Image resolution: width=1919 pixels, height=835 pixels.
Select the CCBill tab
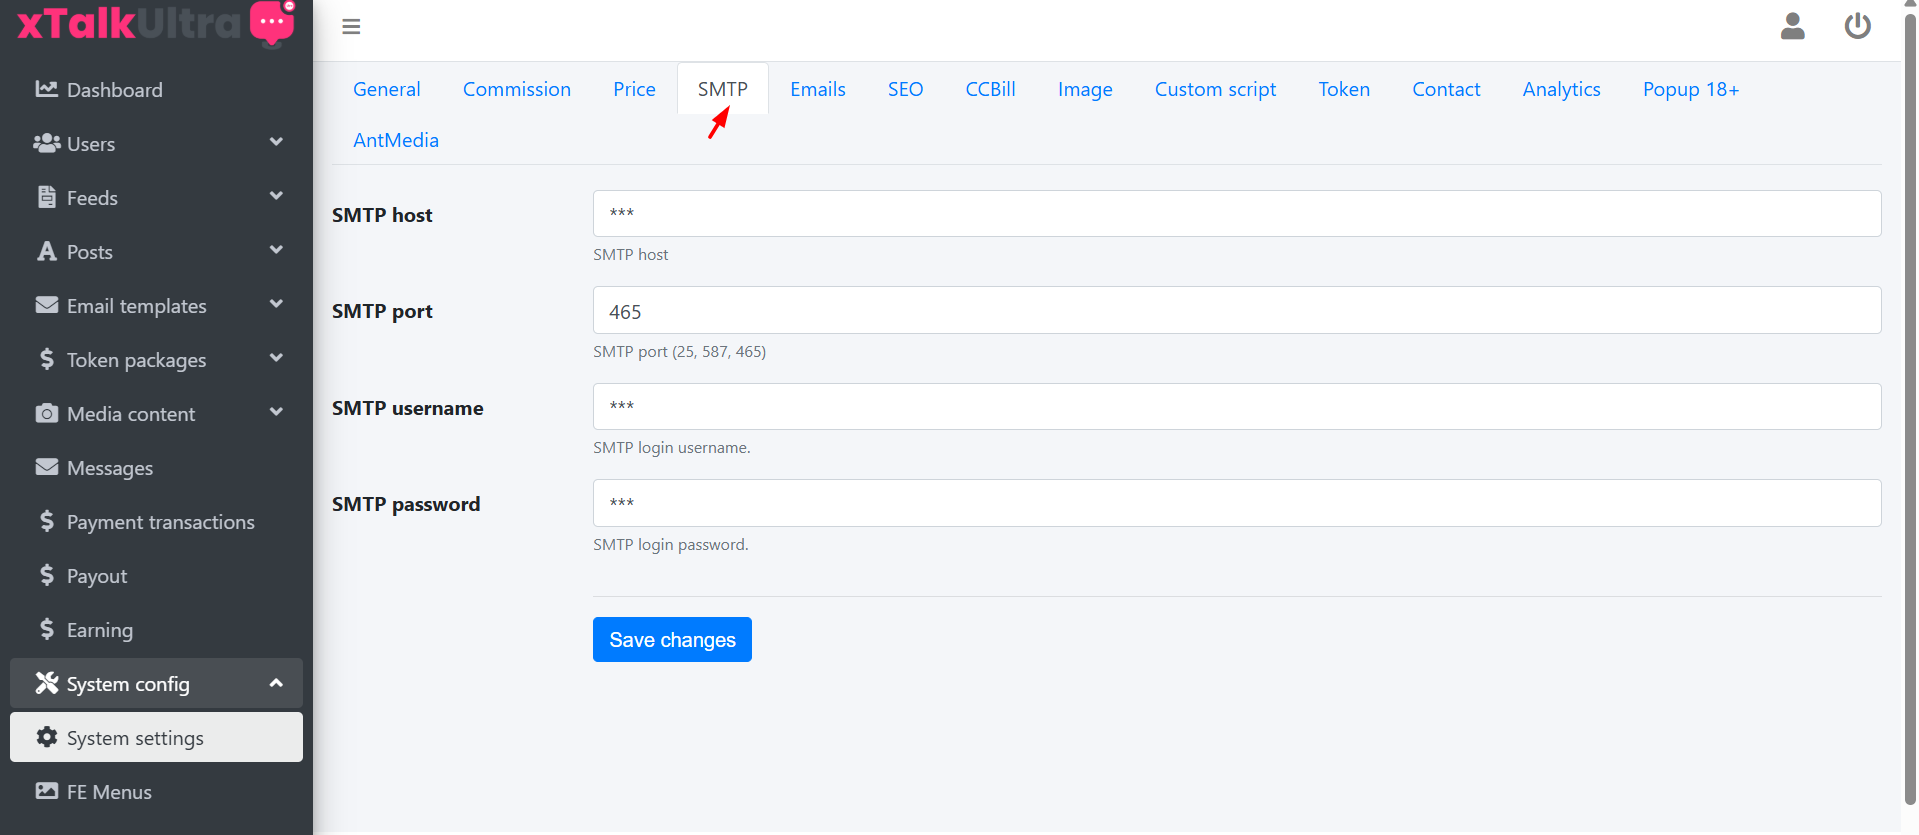click(990, 89)
